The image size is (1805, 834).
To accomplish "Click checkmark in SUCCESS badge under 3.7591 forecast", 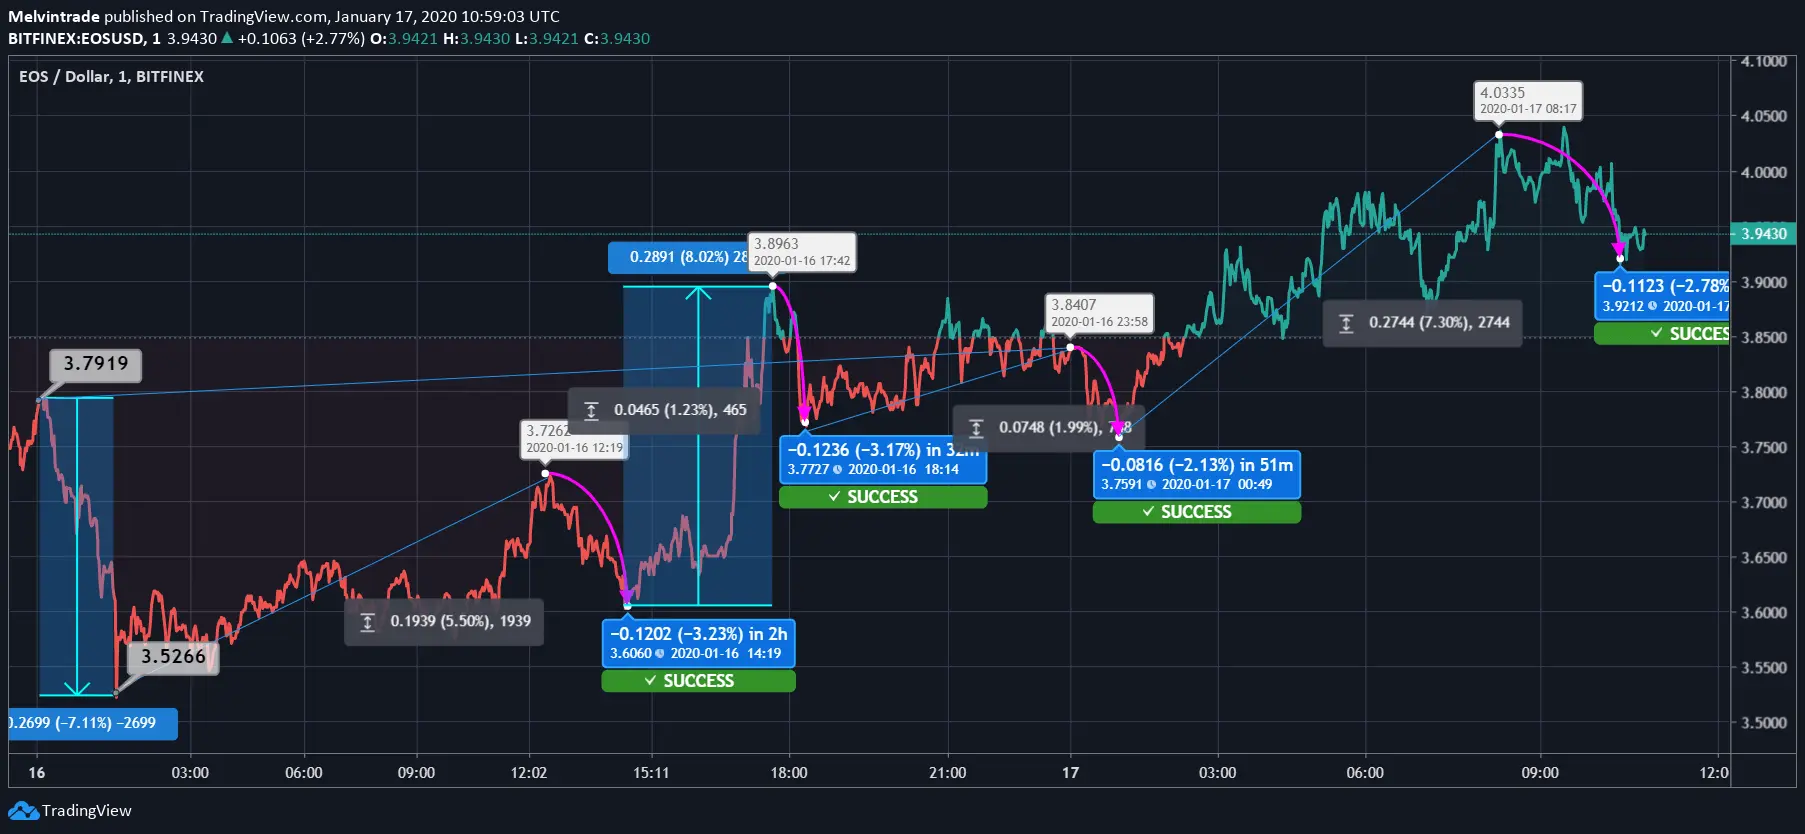I will click(x=1148, y=512).
